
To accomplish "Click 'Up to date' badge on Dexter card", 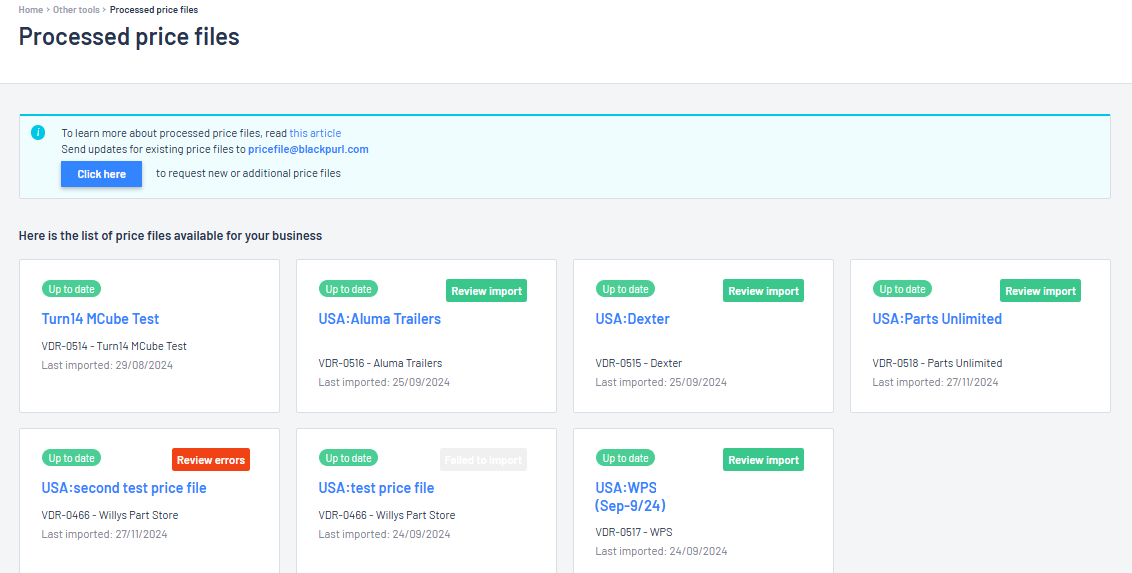I will click(625, 289).
